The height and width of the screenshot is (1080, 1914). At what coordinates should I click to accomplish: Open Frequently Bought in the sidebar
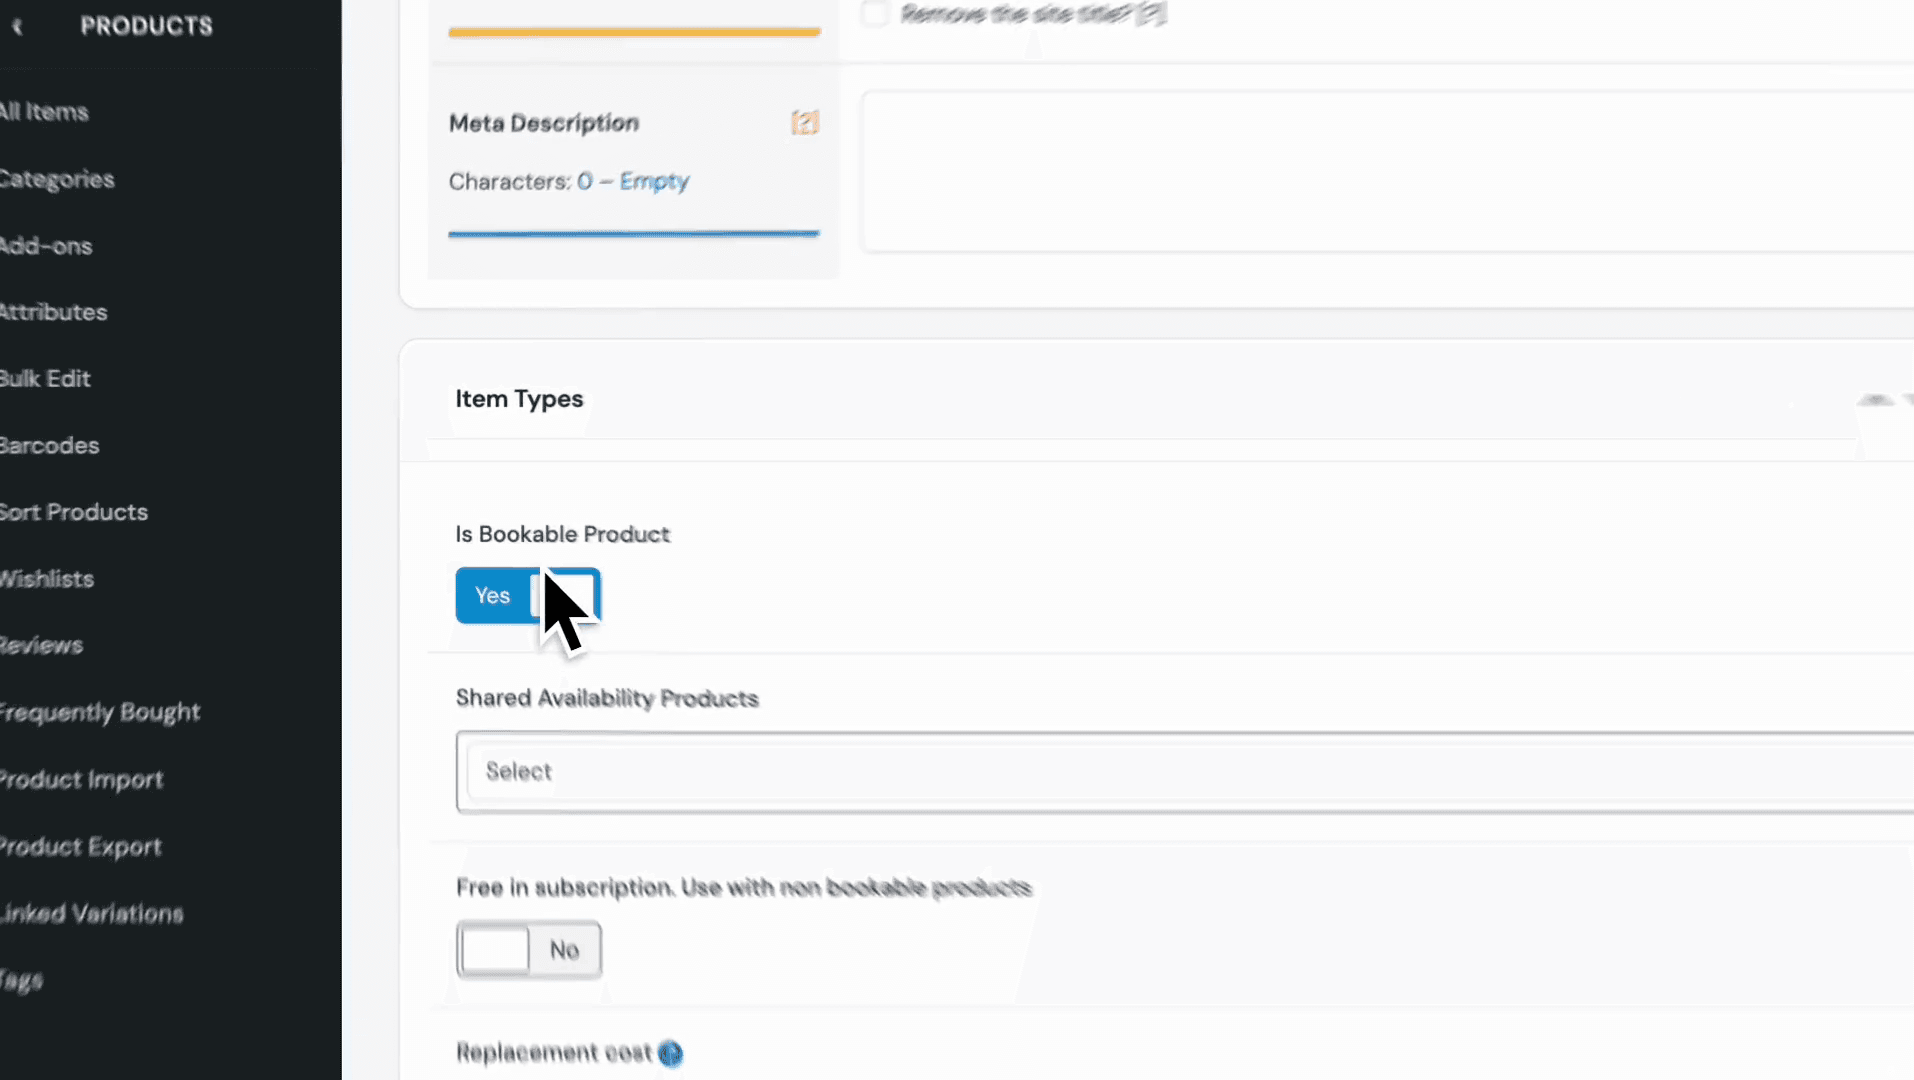(100, 713)
